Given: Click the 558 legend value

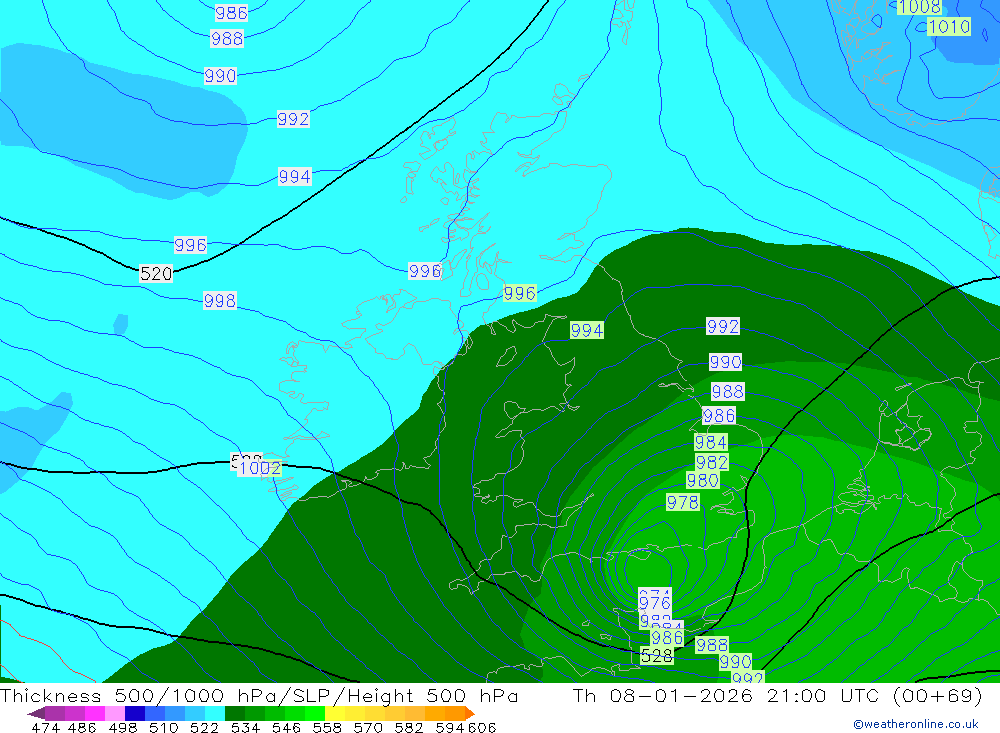Looking at the screenshot, I should (x=327, y=728).
